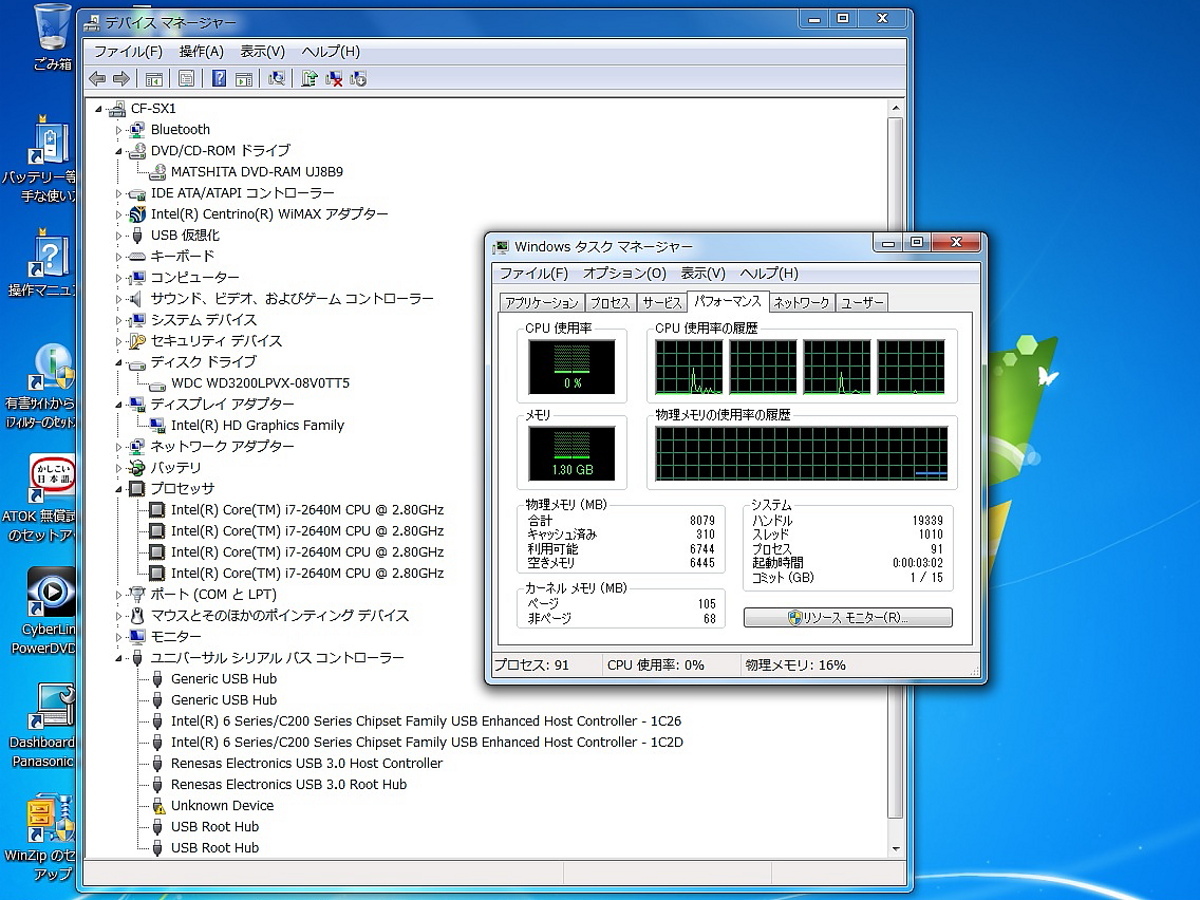The image size is (1200, 900).
Task: Collapse the ディスク ドライブ node
Action: tap(118, 362)
